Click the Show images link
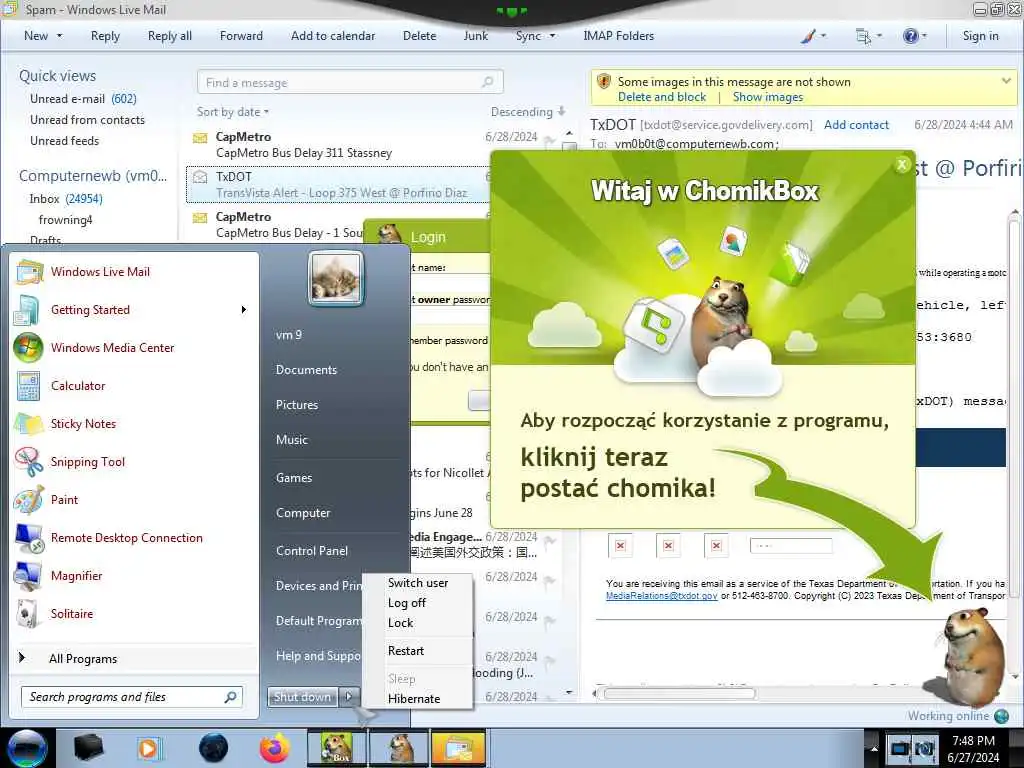The image size is (1024, 768). click(768, 97)
